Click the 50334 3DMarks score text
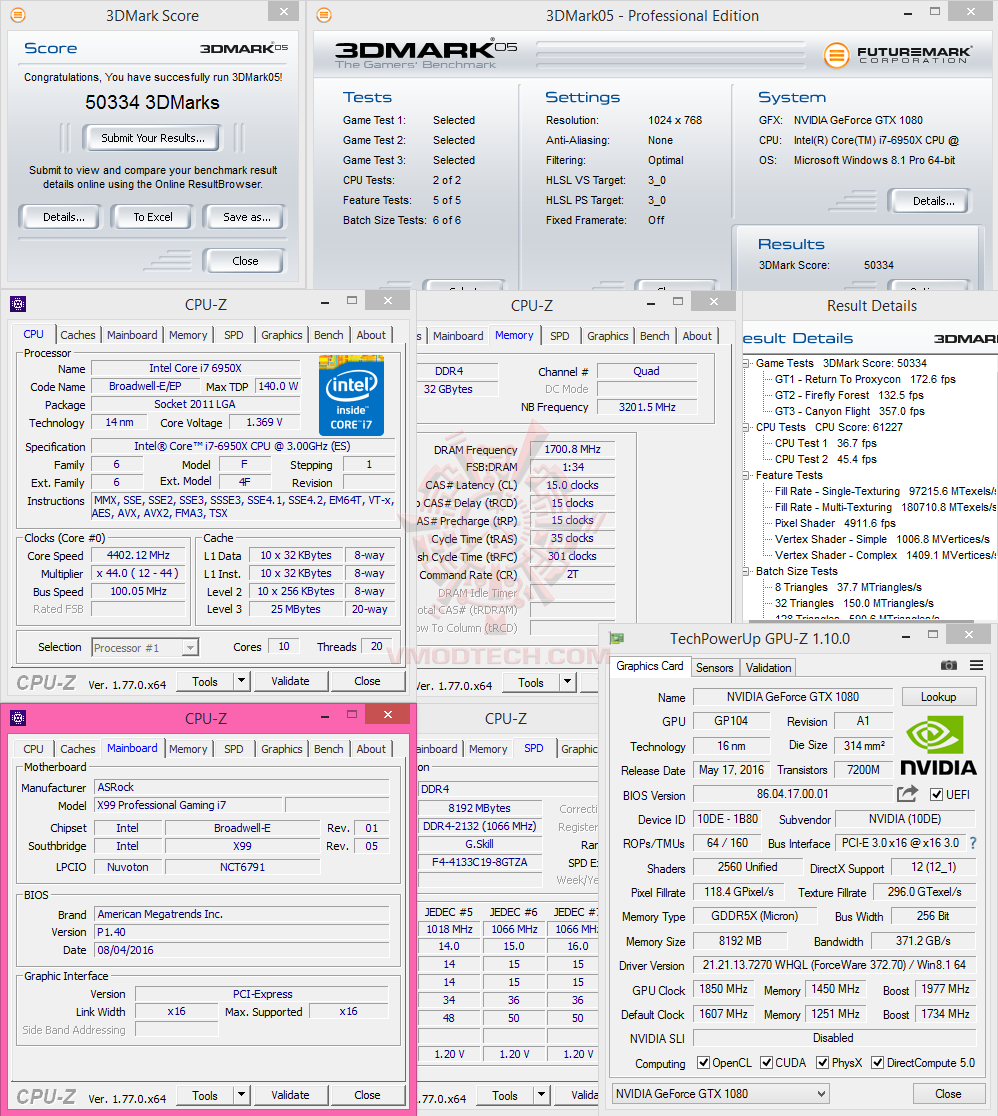 click(x=152, y=102)
